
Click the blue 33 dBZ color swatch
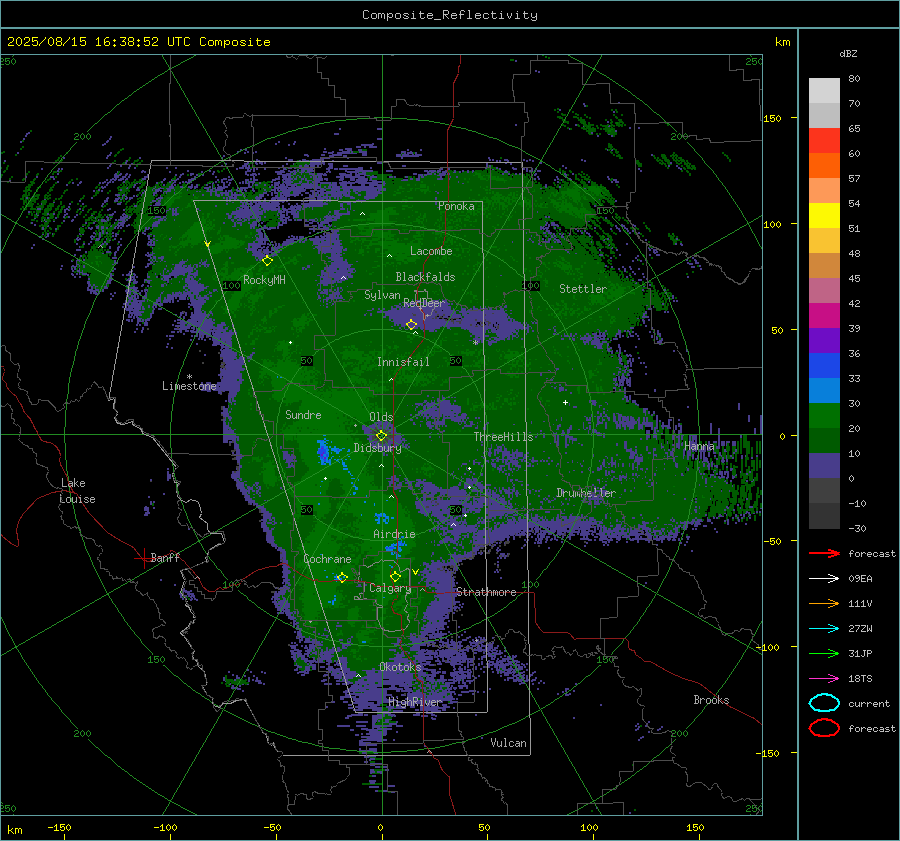(824, 366)
